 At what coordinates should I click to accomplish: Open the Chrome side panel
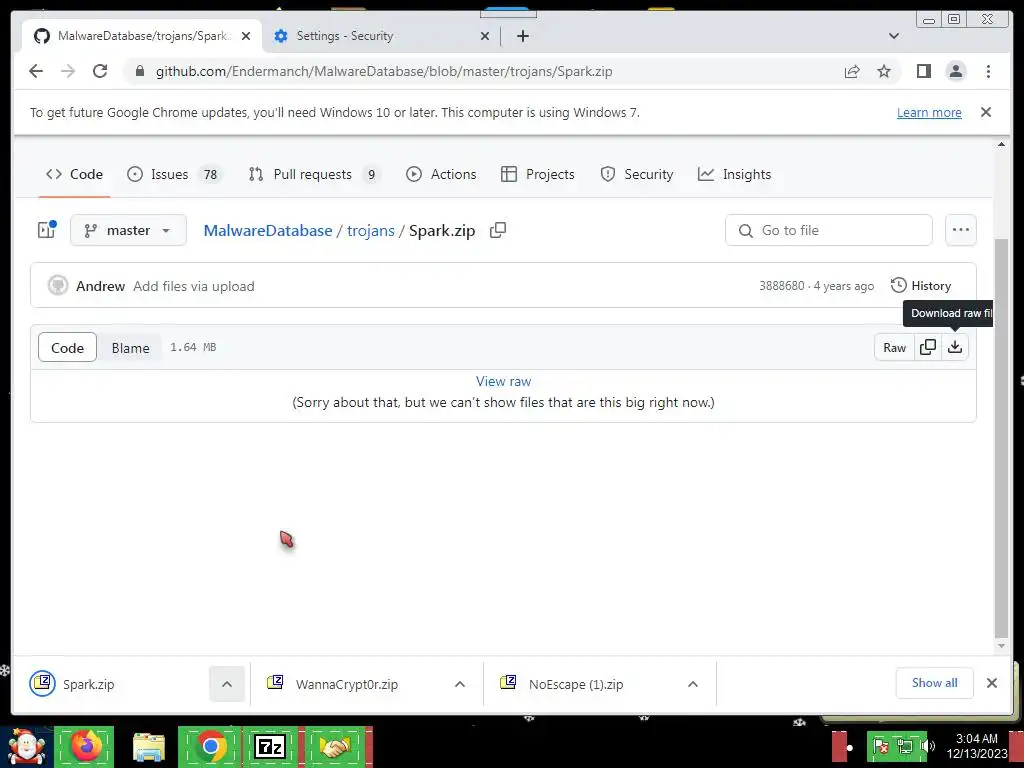pyautogui.click(x=923, y=71)
